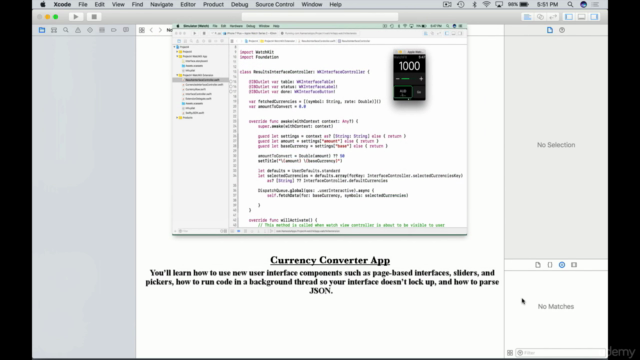Screen dimensions: 640x360
Task: Show the Code Snippet library
Action: [x=550, y=265]
